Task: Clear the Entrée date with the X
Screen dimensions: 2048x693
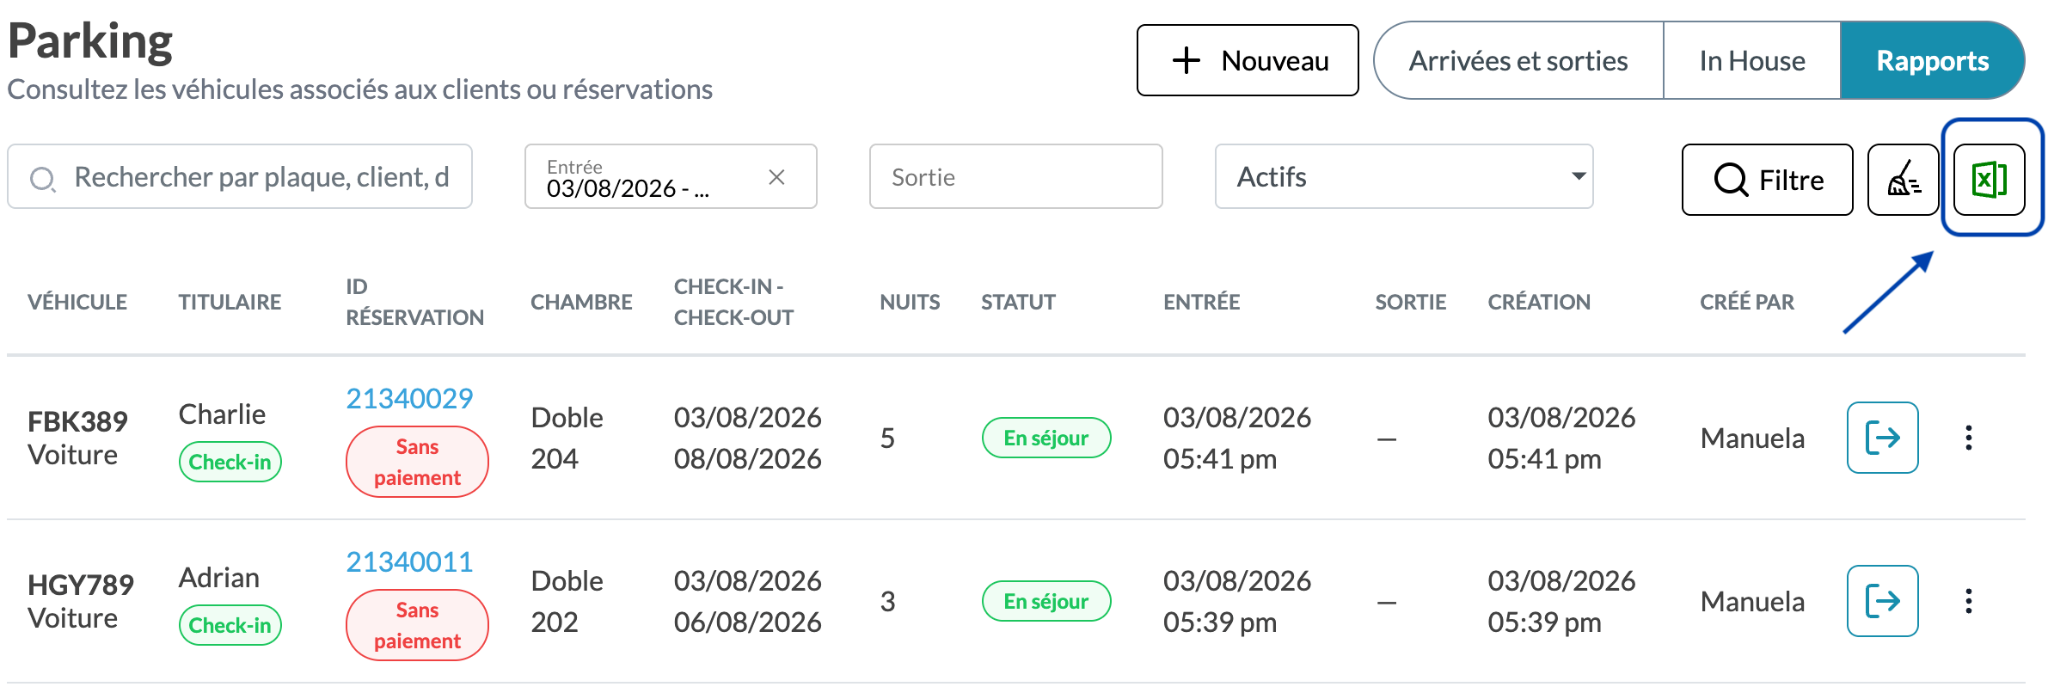Action: pyautogui.click(x=776, y=177)
